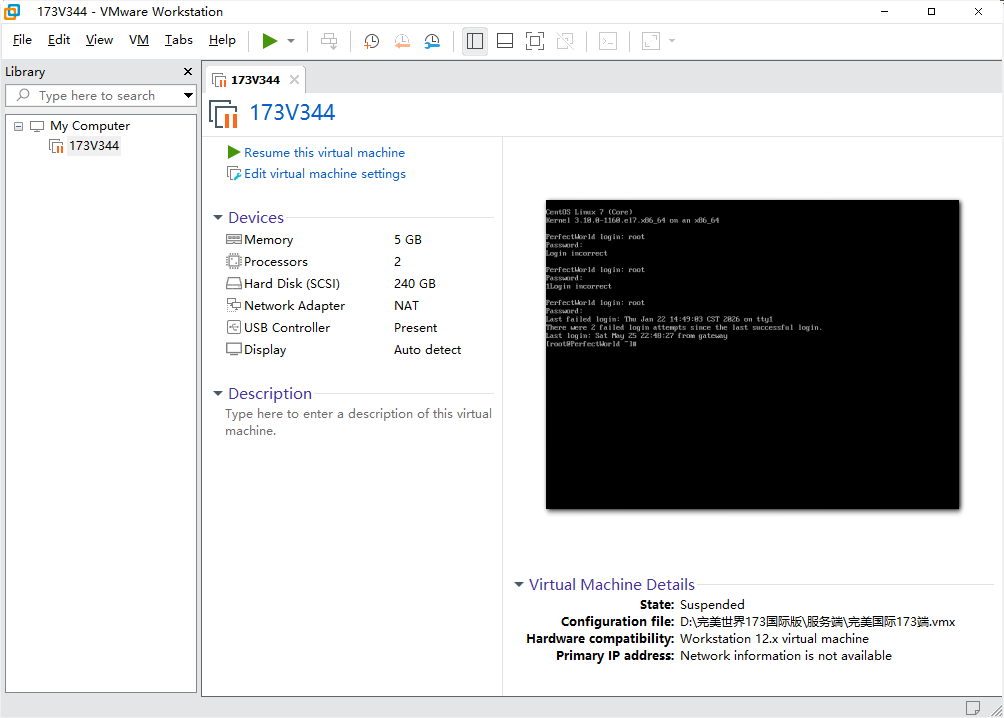Click the Network Adapter device icon
This screenshot has height=718, width=1004.
click(234, 305)
